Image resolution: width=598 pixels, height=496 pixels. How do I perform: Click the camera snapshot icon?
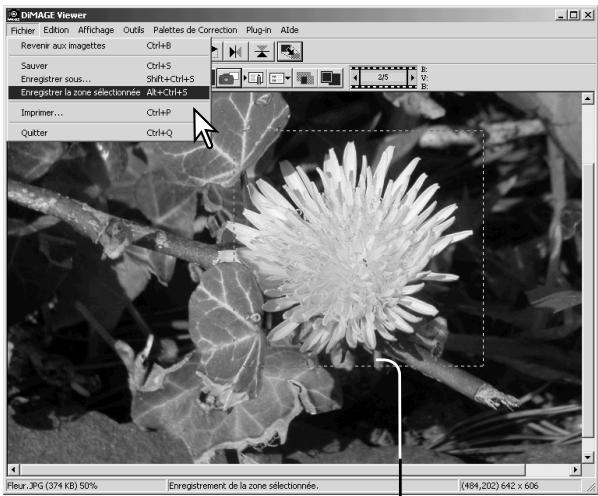pos(229,78)
